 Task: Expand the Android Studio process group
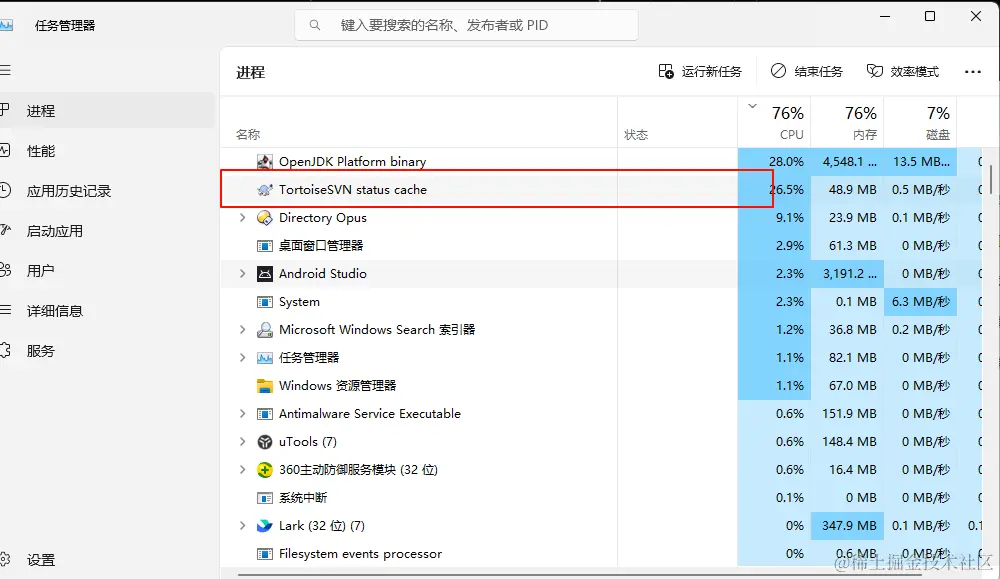(242, 273)
